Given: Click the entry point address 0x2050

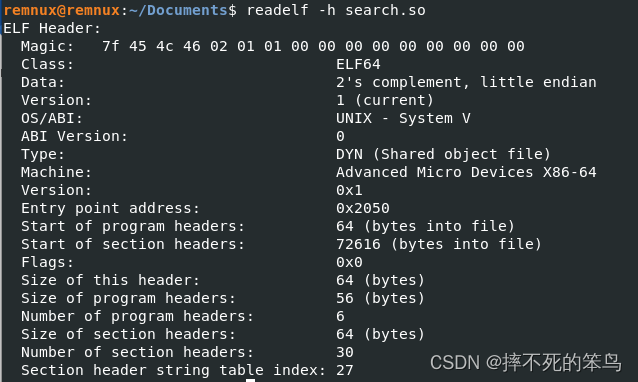Looking at the screenshot, I should pos(363,208).
